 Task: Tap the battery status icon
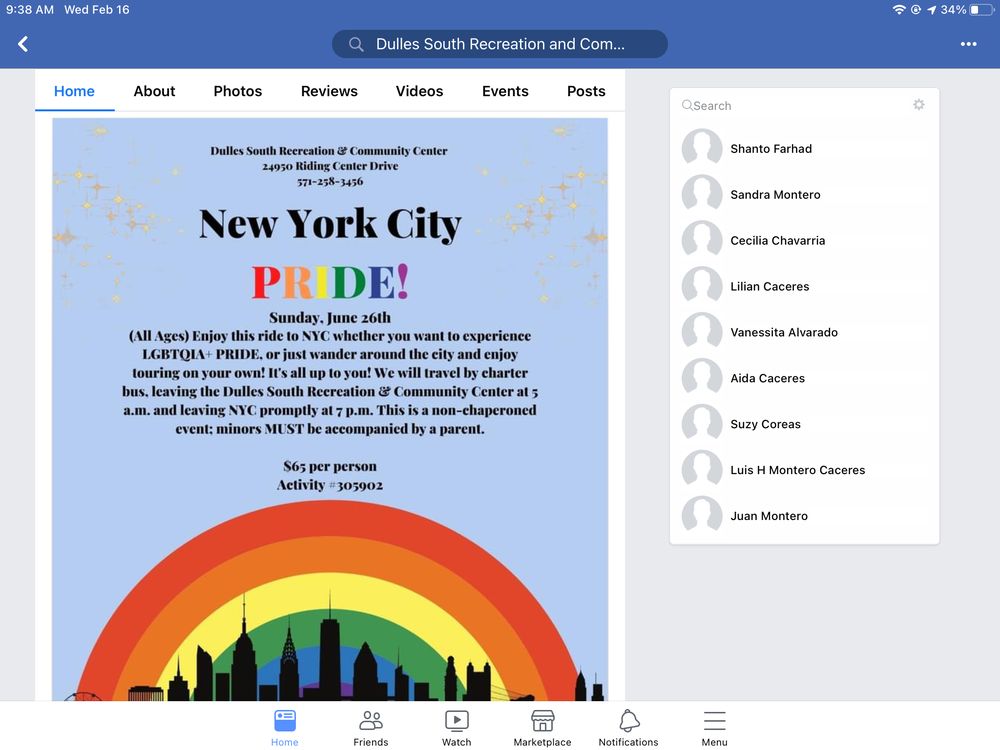[x=982, y=10]
